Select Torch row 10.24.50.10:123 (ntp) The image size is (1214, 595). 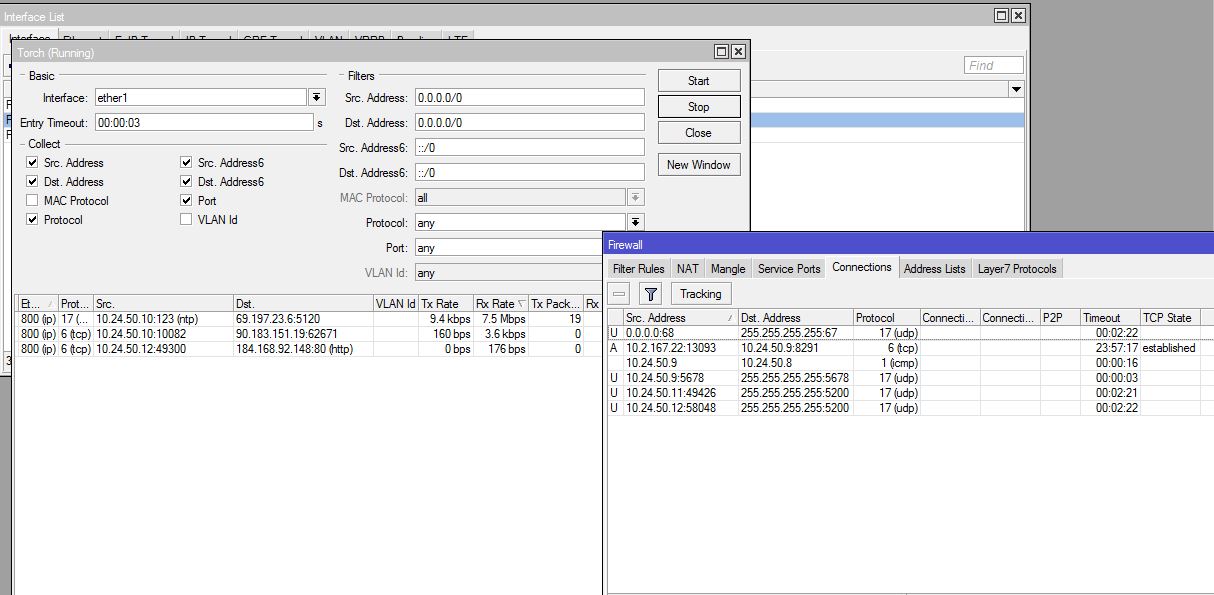pos(310,318)
